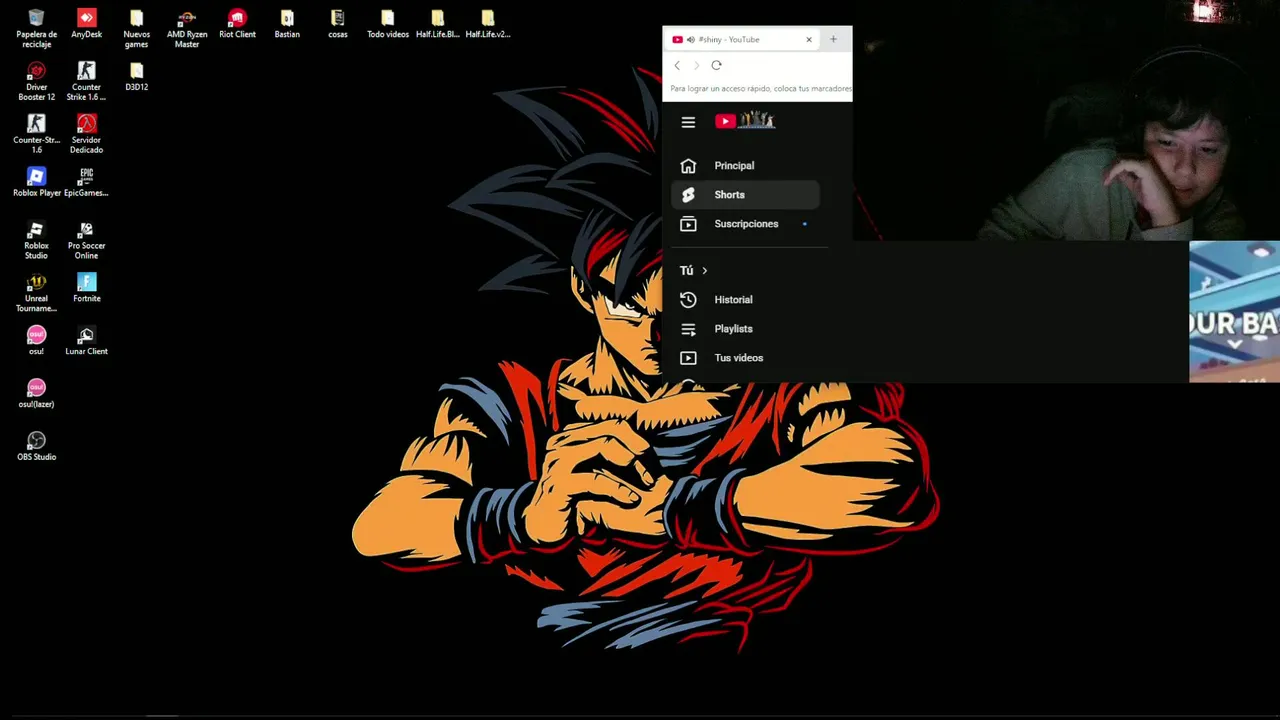Launch the Counter-Str... 1.6 icon in the first column
1280x720 pixels.
click(36, 134)
